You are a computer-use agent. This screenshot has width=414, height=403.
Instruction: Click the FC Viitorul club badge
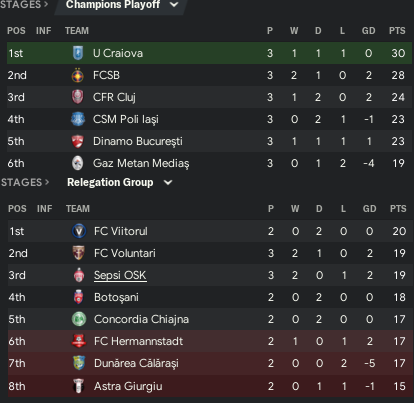(x=79, y=231)
